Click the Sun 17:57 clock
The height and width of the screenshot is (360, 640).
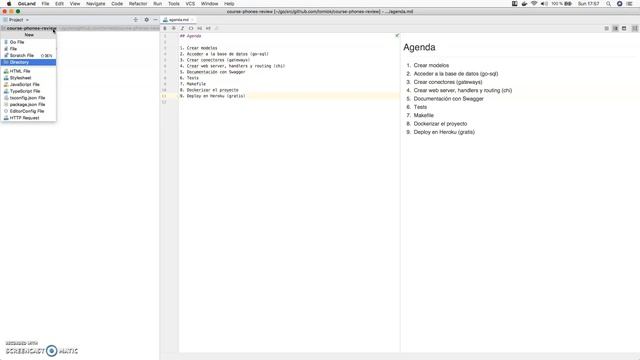coord(589,4)
